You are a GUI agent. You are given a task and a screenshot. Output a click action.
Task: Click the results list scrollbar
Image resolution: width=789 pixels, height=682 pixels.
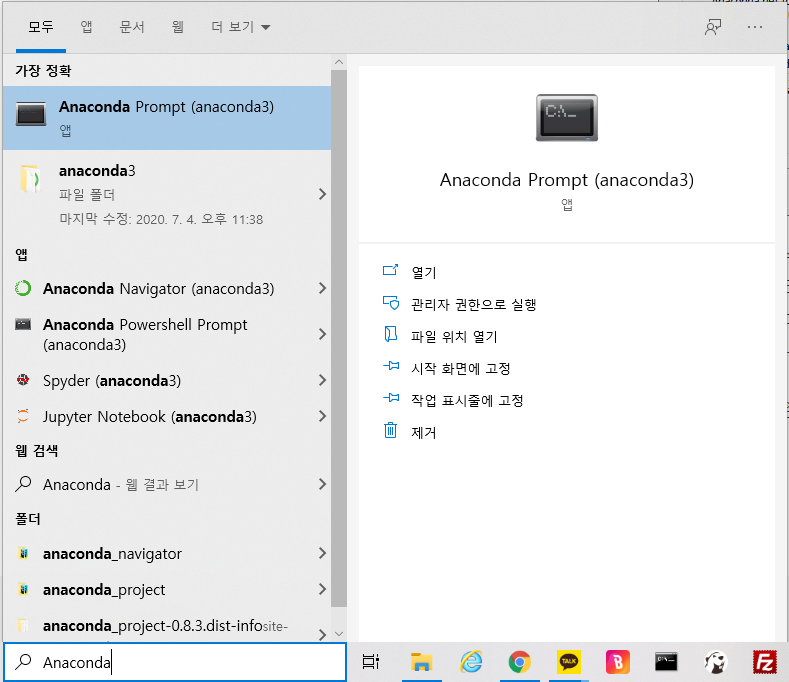pyautogui.click(x=339, y=338)
